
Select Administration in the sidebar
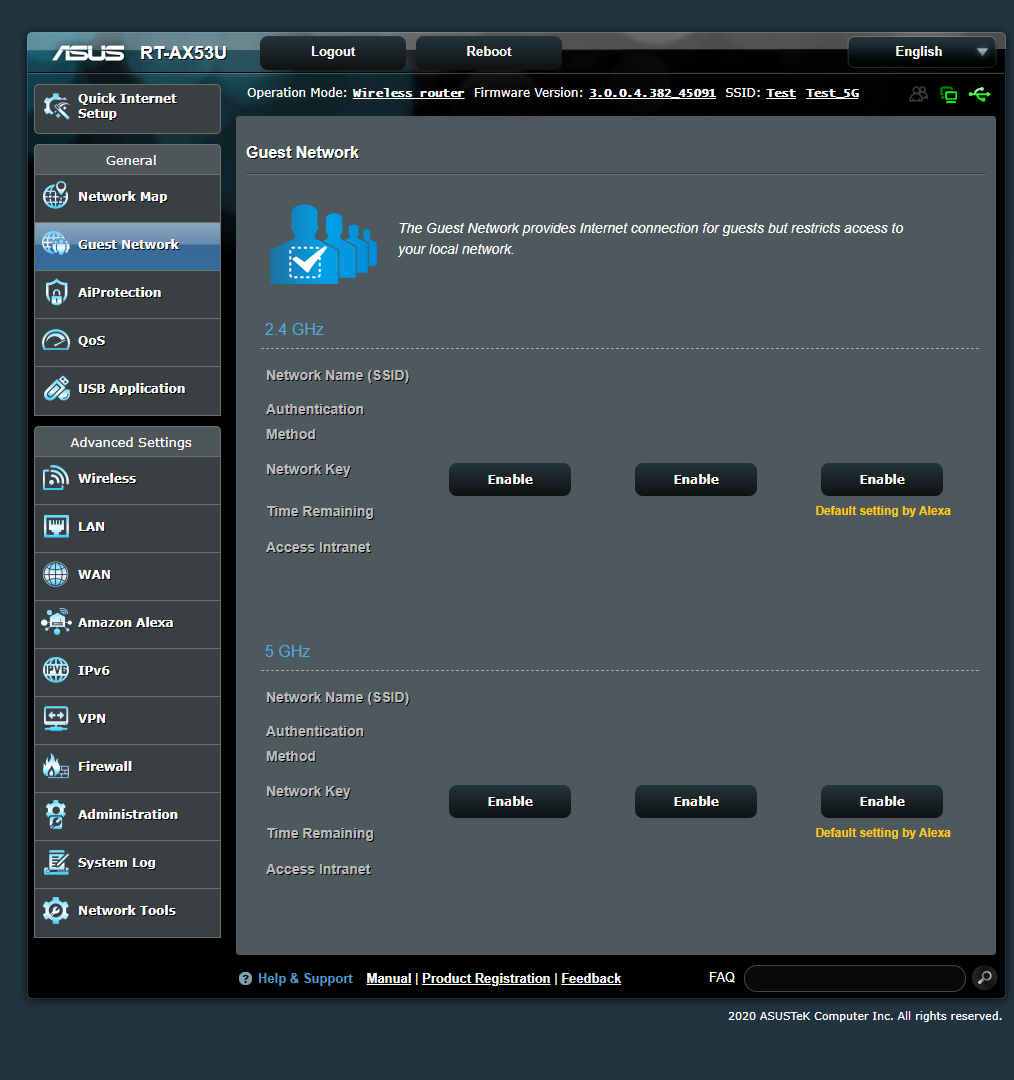[x=127, y=815]
